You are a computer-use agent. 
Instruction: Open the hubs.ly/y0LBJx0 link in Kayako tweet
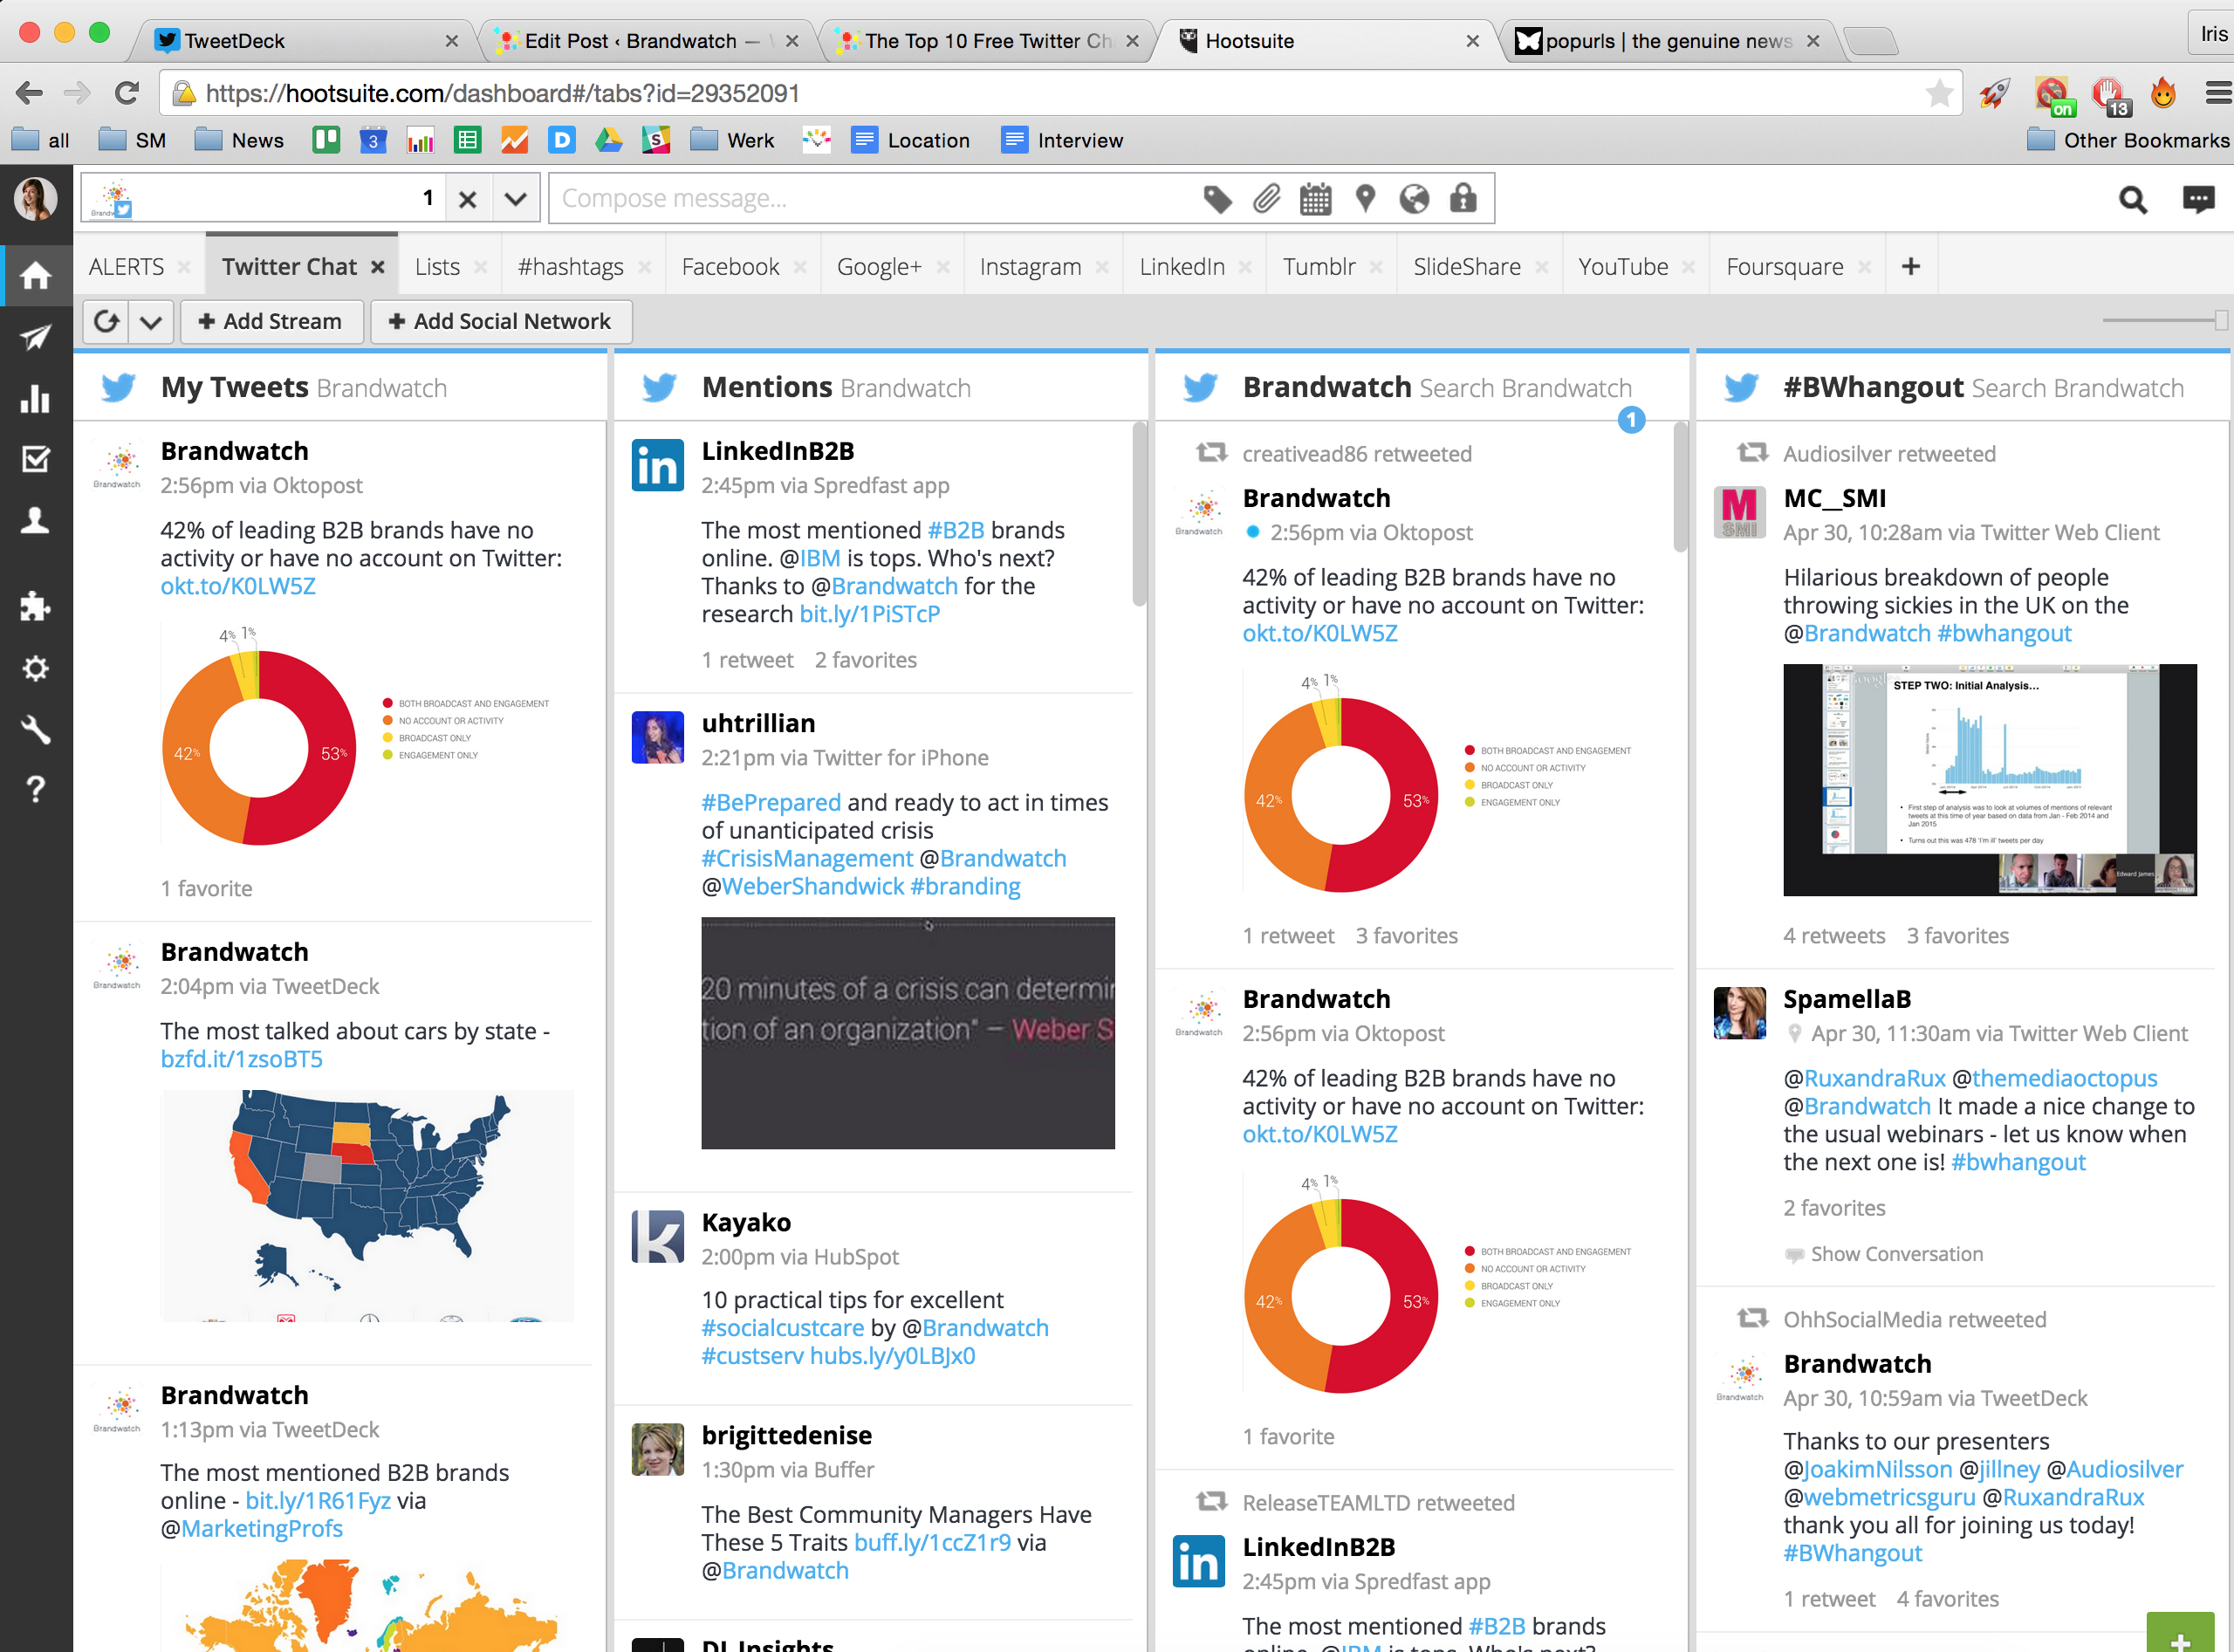(892, 1356)
